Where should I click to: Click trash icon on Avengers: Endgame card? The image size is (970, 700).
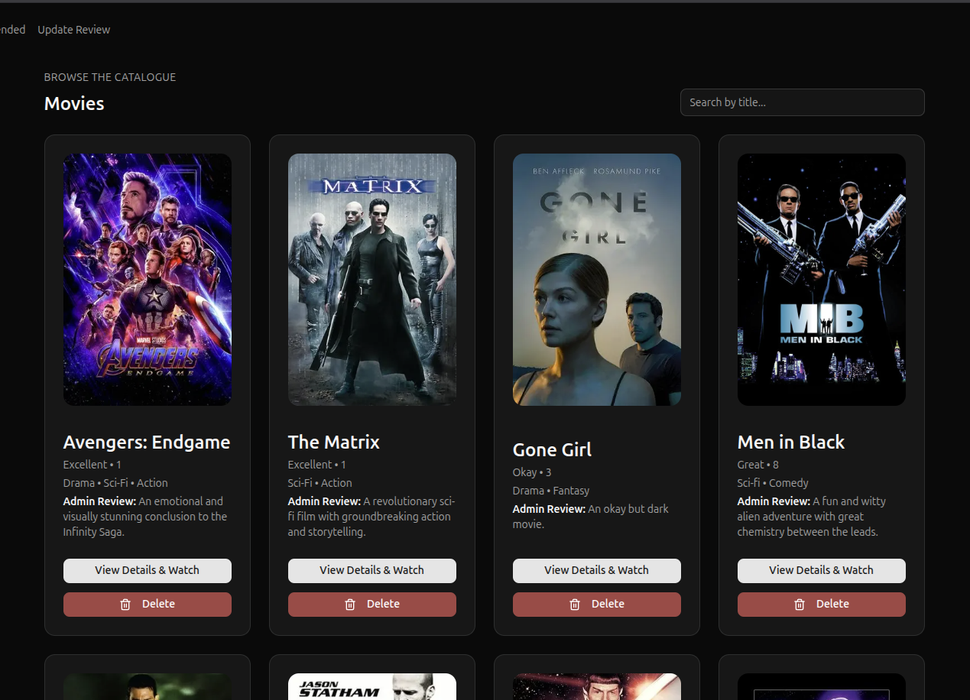[126, 604]
